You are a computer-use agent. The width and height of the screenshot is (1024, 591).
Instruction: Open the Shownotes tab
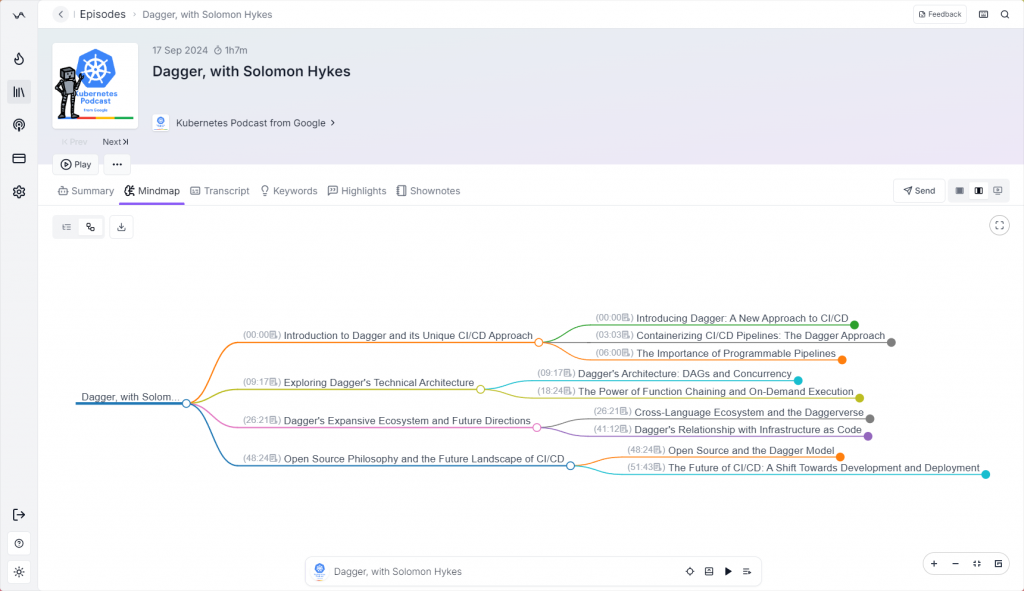428,191
